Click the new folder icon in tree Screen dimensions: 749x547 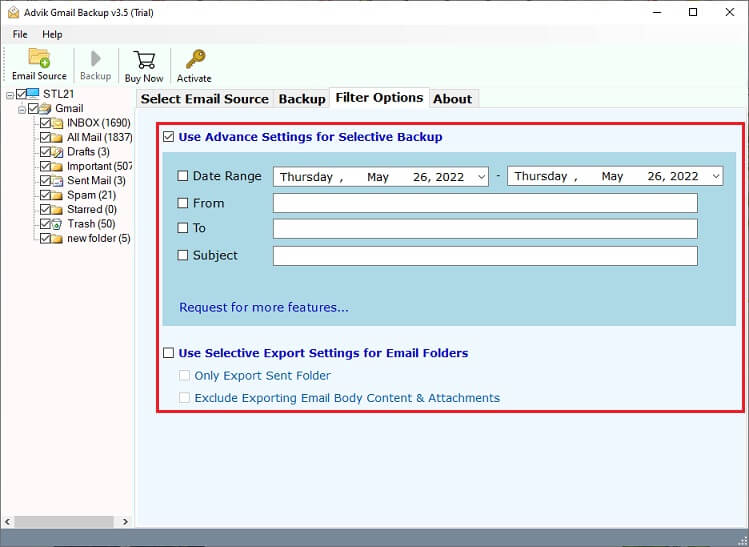click(57, 238)
